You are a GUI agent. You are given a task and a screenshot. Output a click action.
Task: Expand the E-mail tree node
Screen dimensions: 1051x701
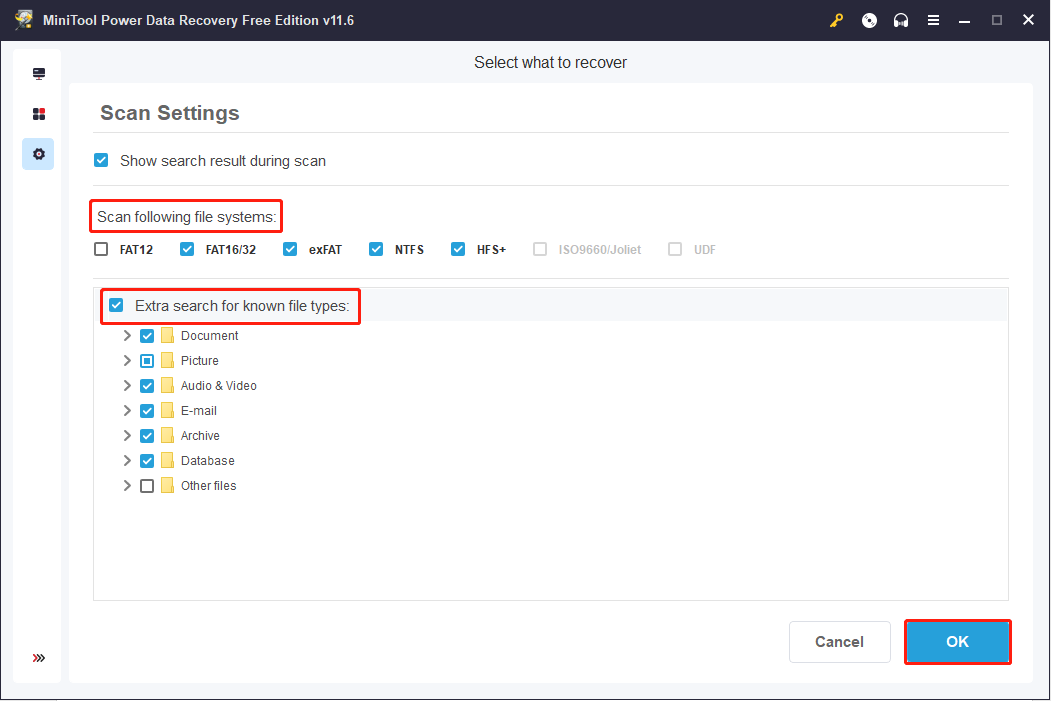tap(127, 411)
